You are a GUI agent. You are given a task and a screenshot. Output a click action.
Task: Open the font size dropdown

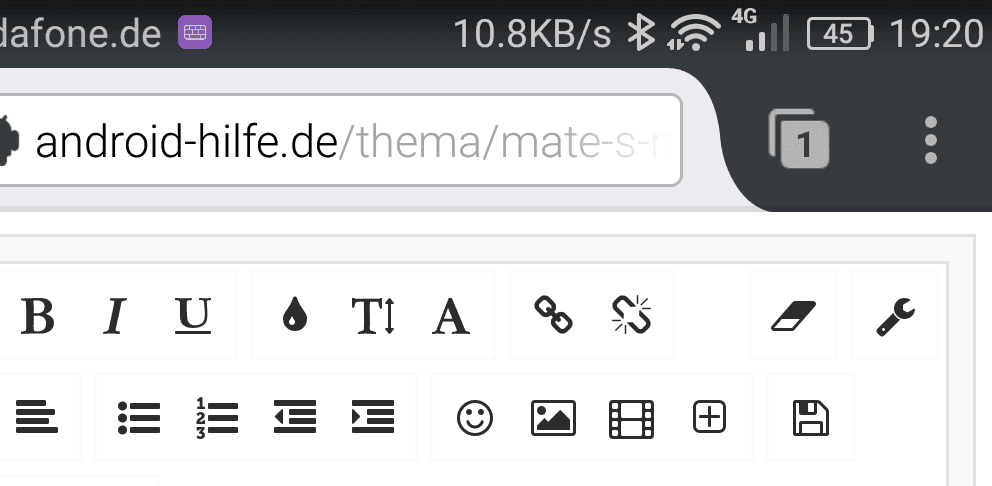pos(373,316)
